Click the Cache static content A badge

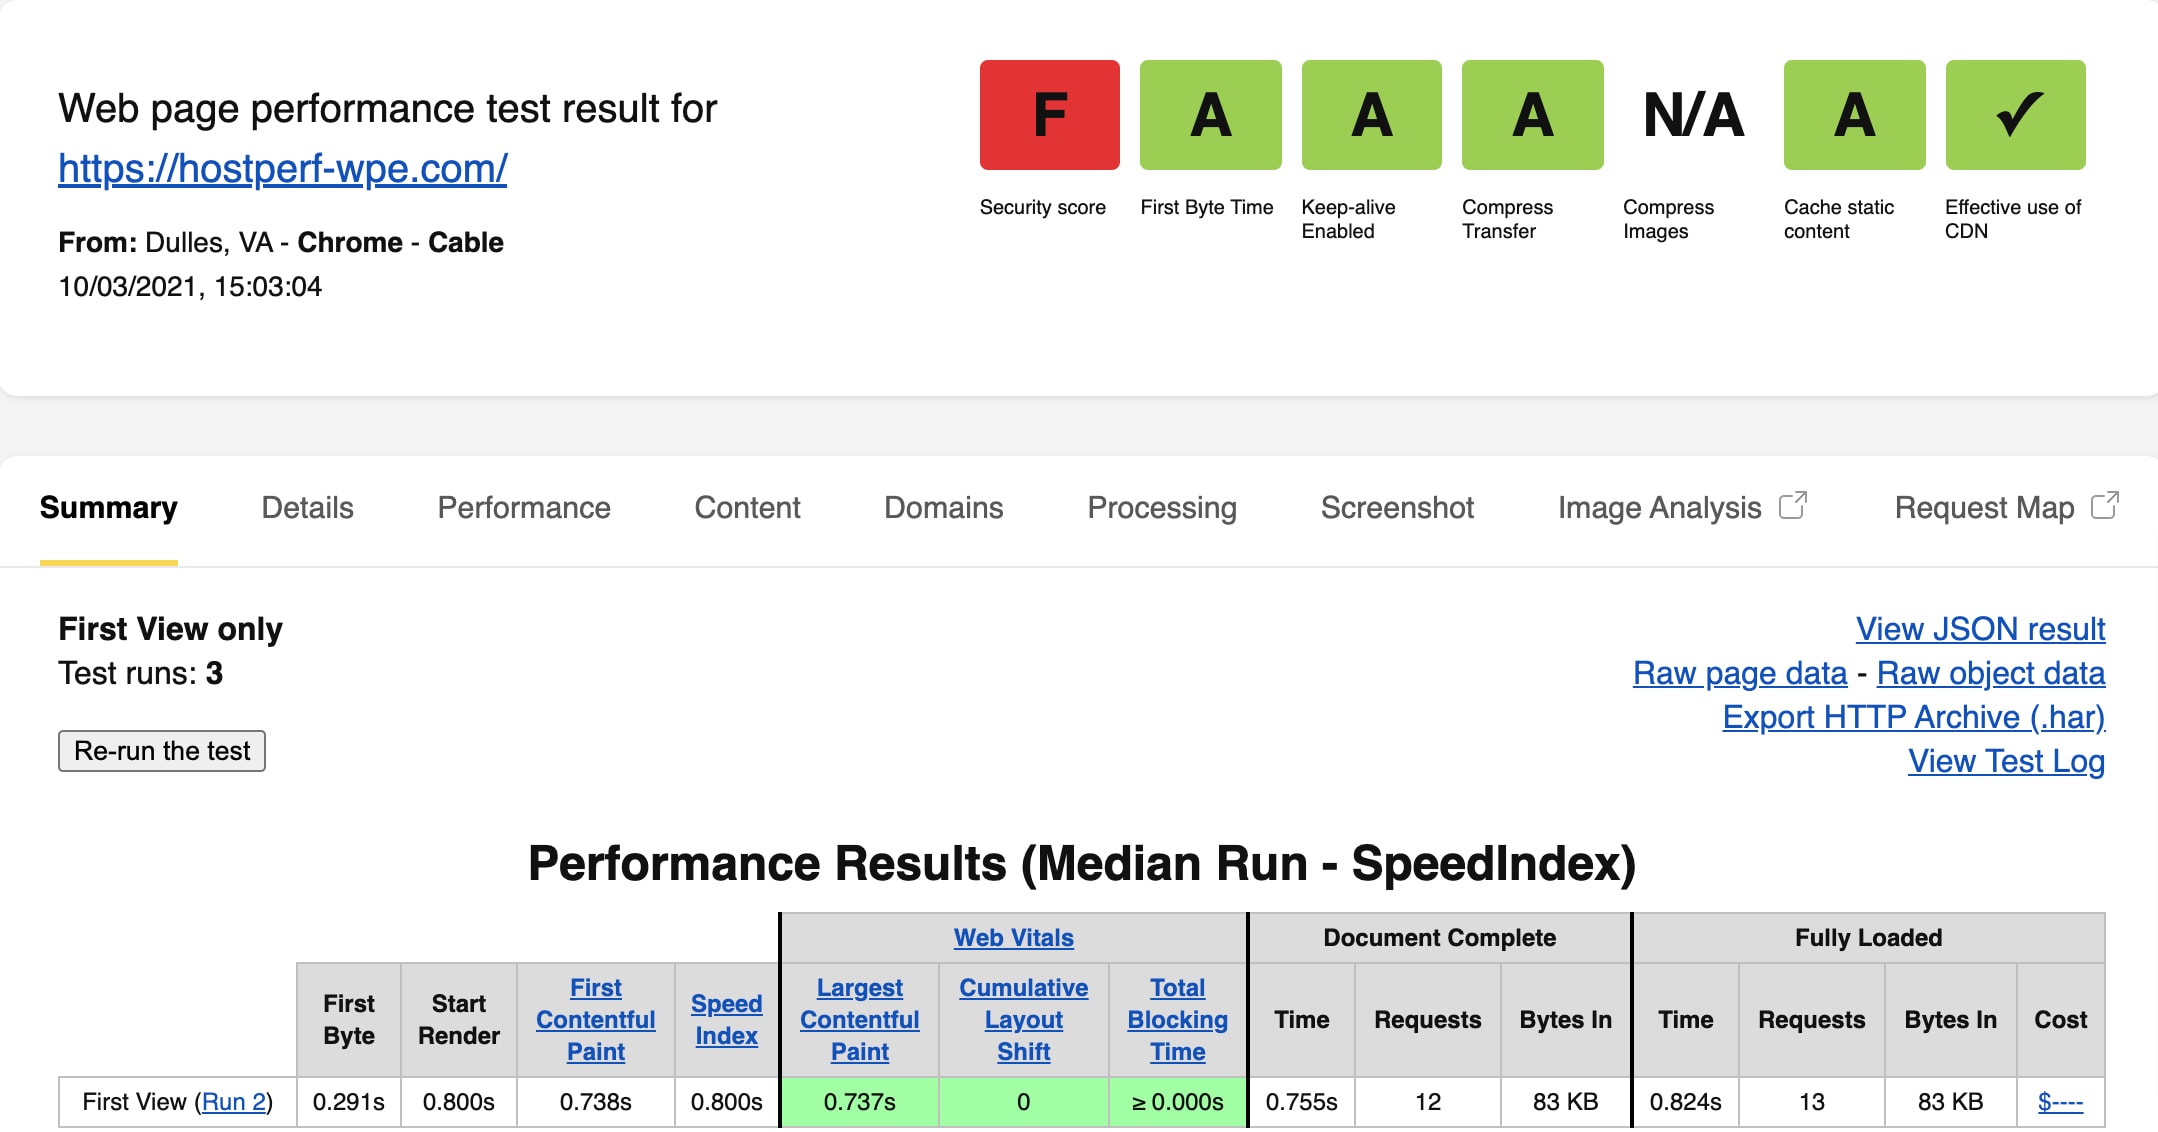(x=1854, y=115)
